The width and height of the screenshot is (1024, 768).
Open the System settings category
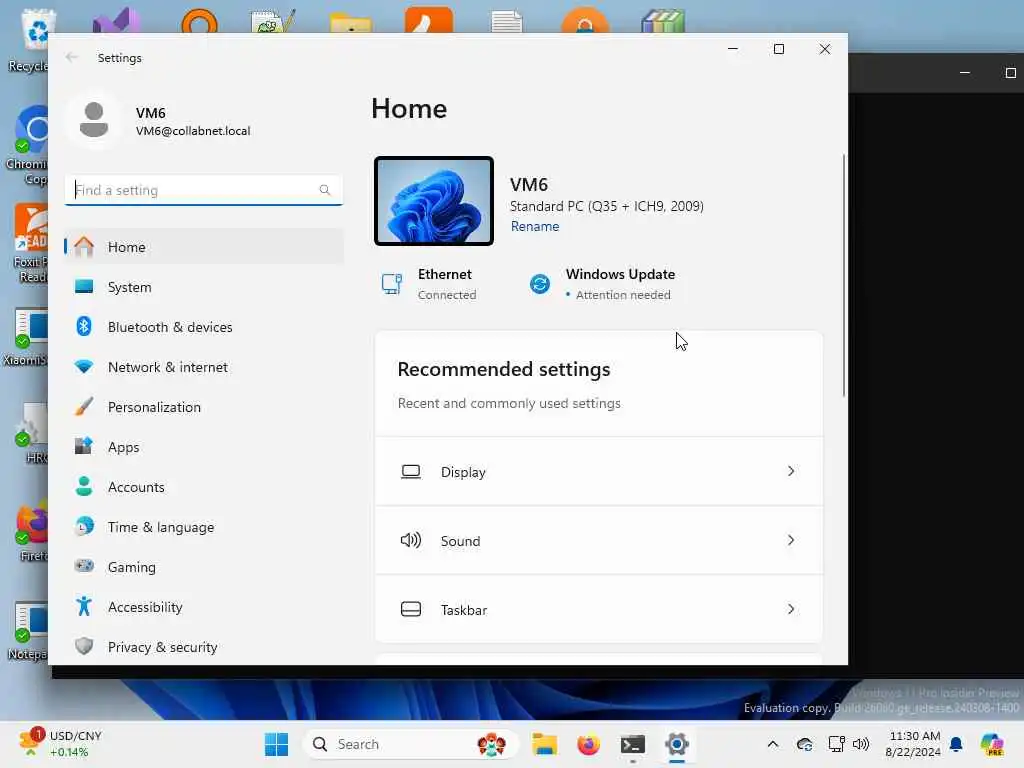204,287
